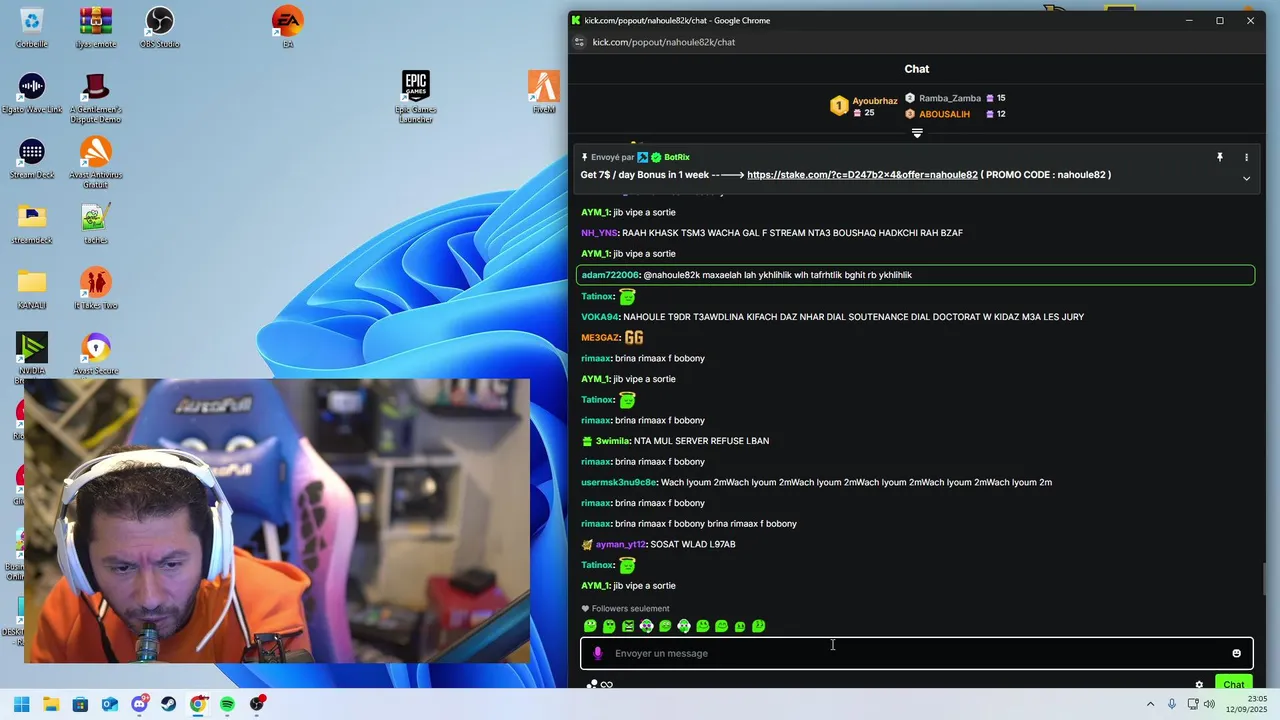Insert the first green emote in quick bar
Viewport: 1280px width, 720px height.
coord(590,626)
